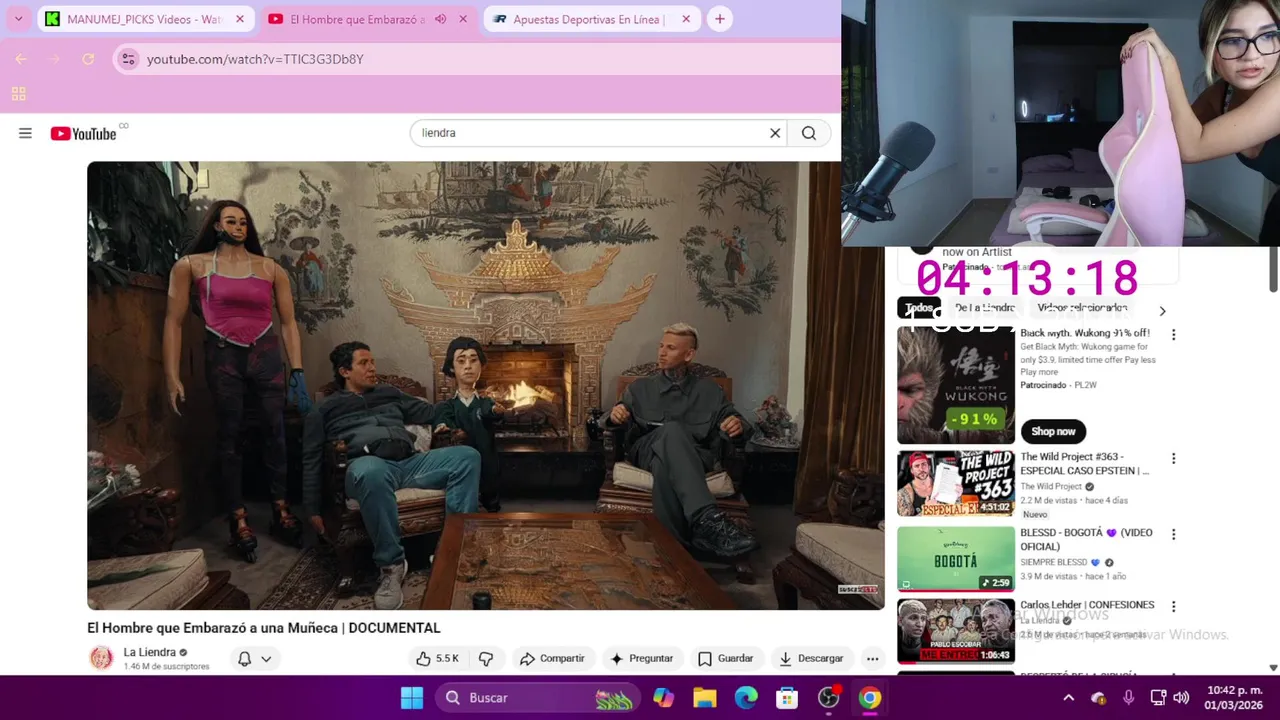Open a new browser tab

click(719, 19)
